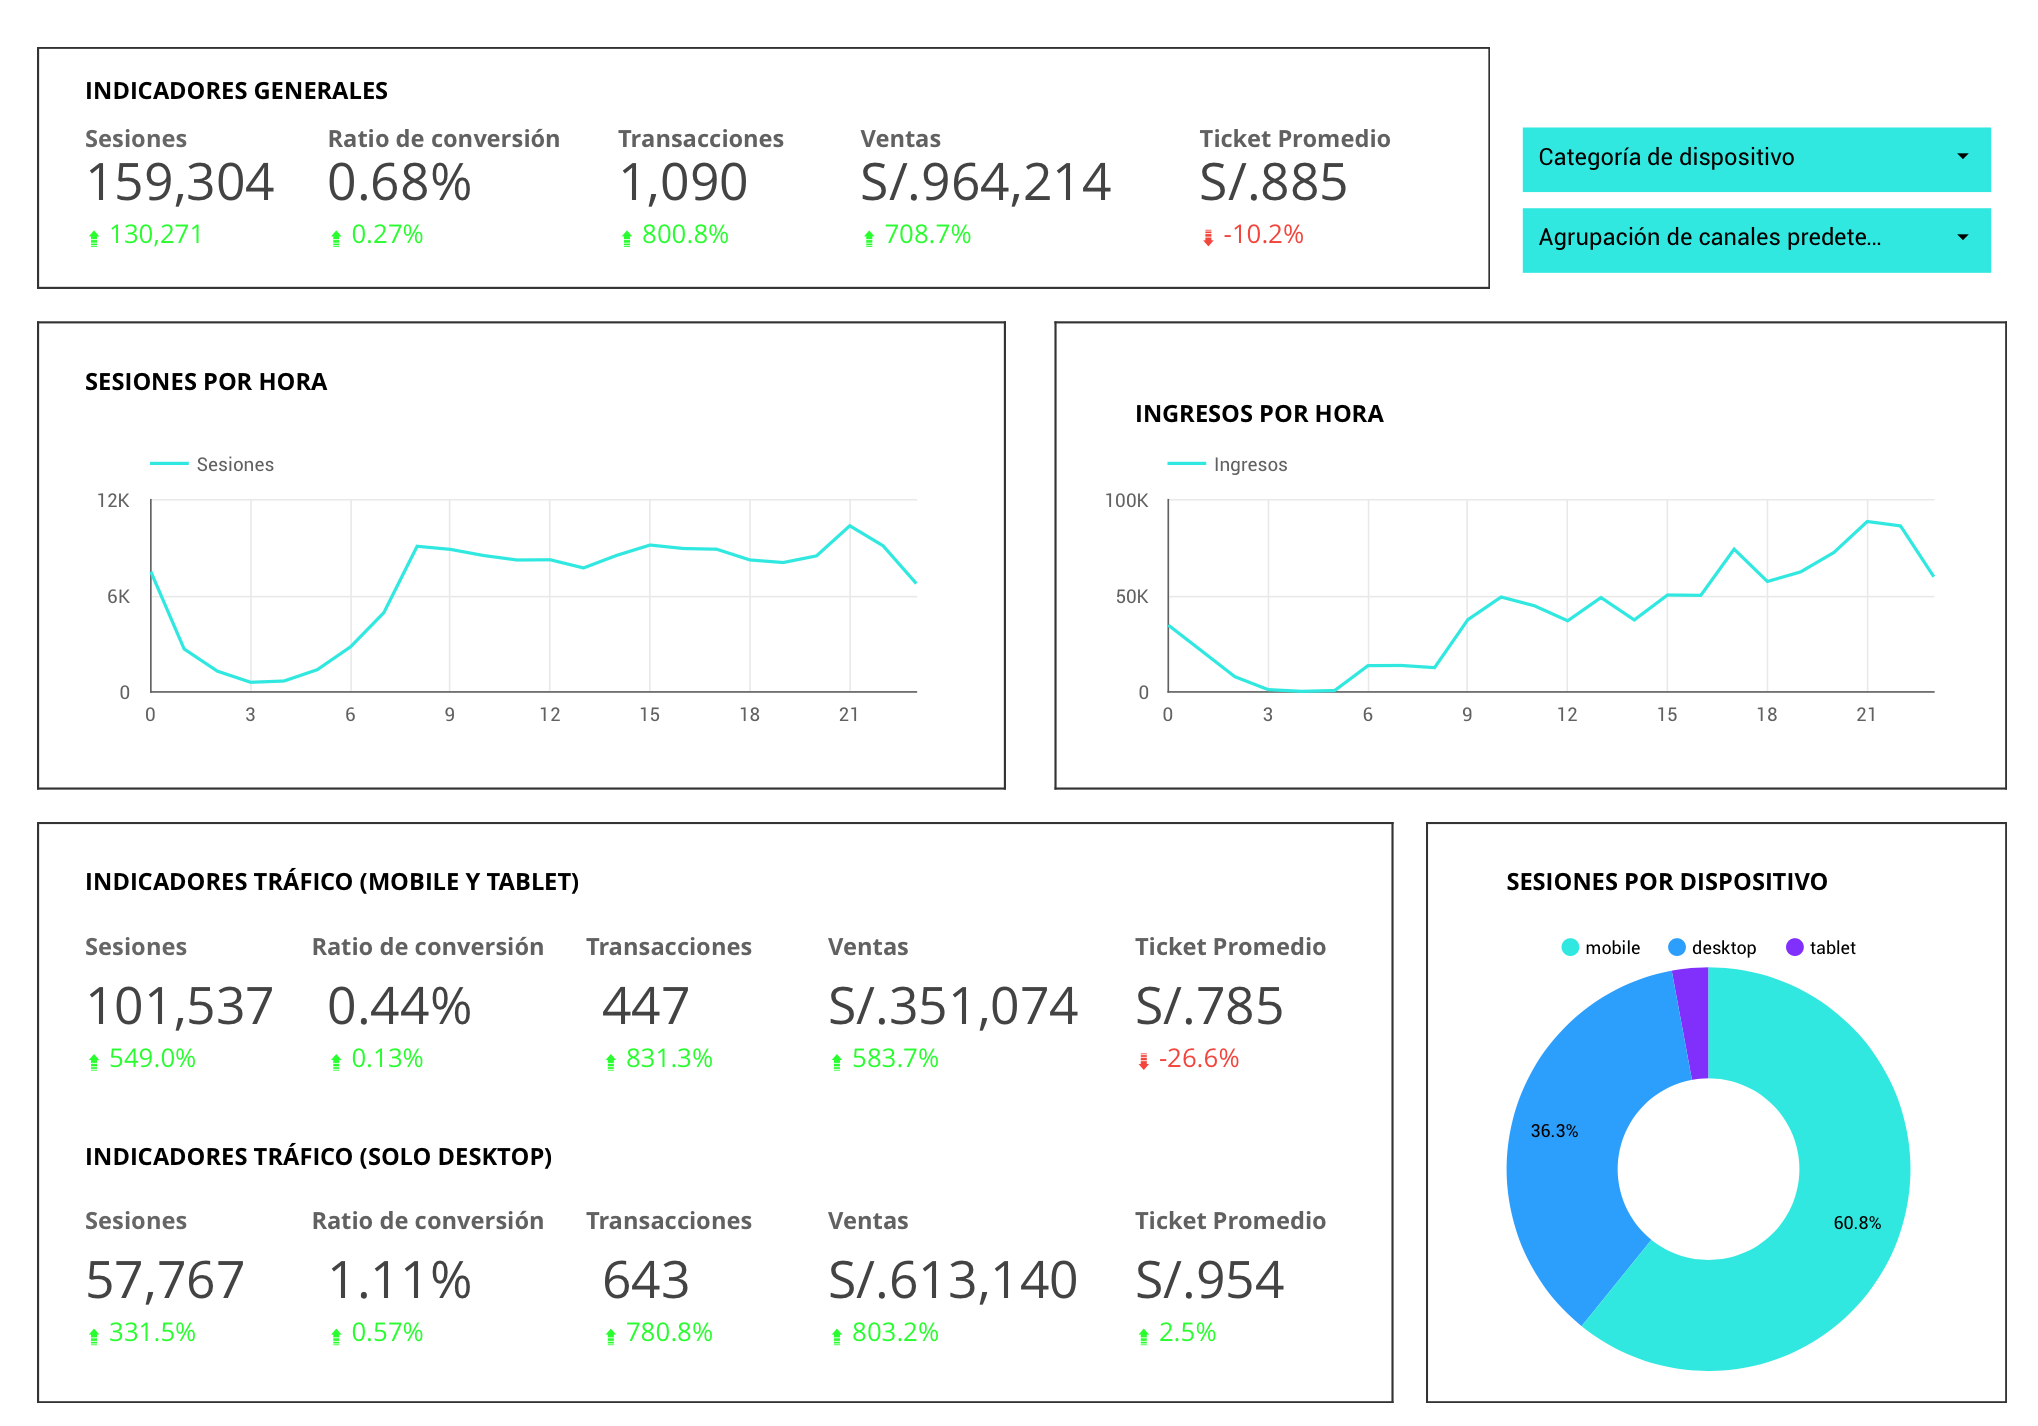Click the green arrow next to 831.3% mobile transactions
The image size is (2038, 1426).
click(x=609, y=1059)
